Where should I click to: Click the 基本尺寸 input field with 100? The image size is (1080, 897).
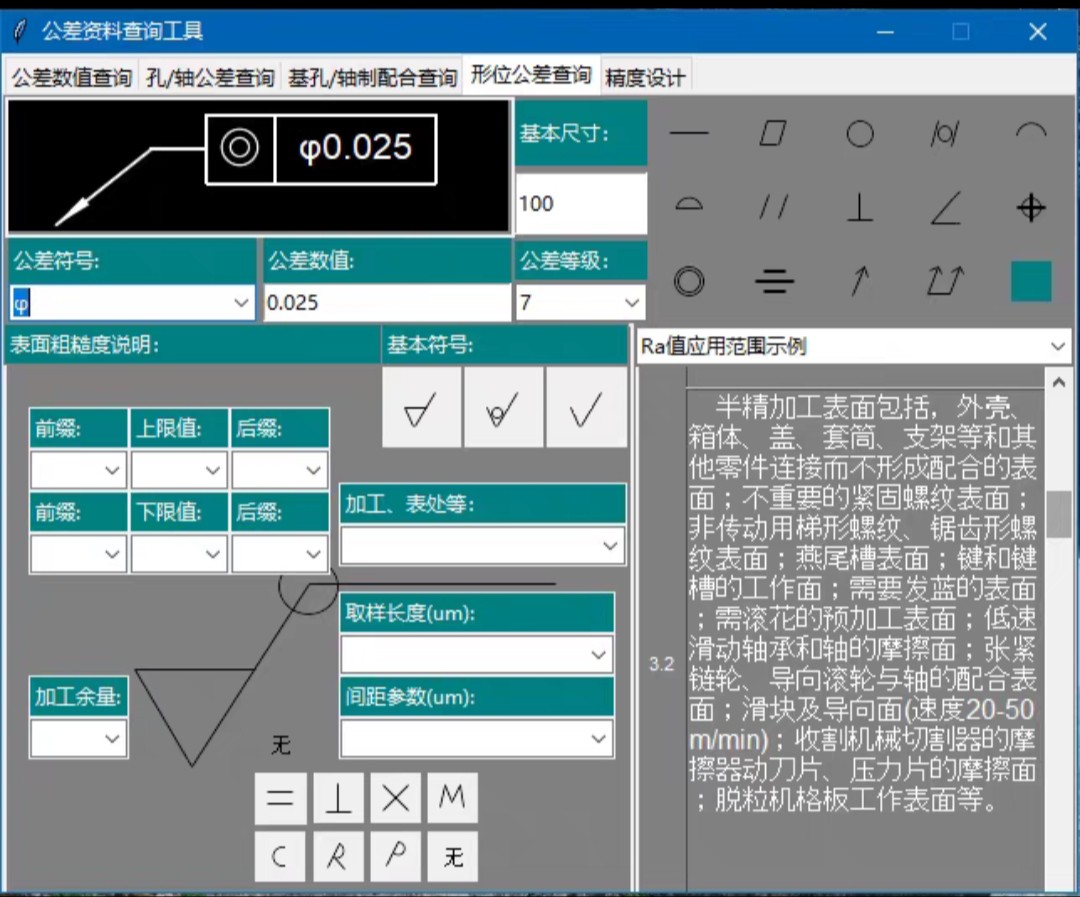pos(581,203)
